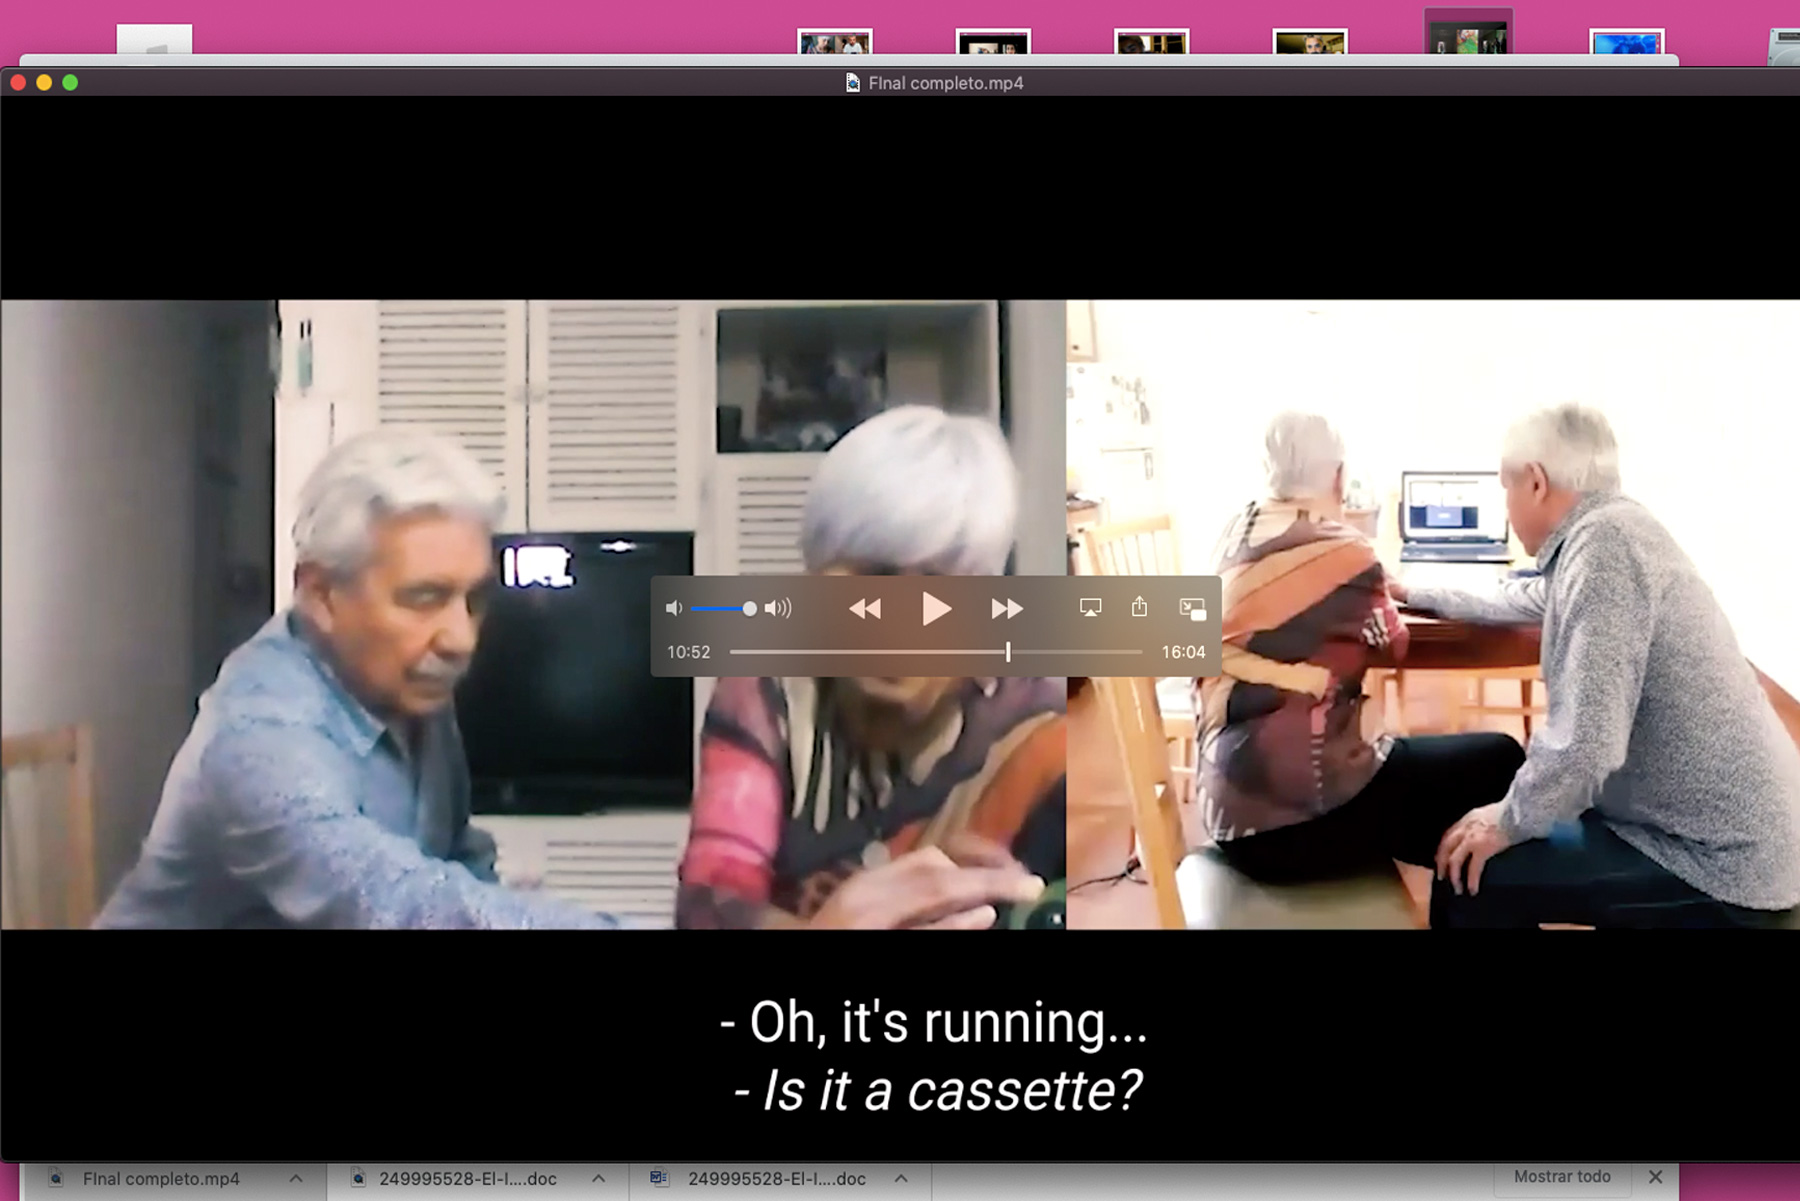Screen dimensions: 1800x1201
Task: Rewind the video playback
Action: click(x=865, y=608)
